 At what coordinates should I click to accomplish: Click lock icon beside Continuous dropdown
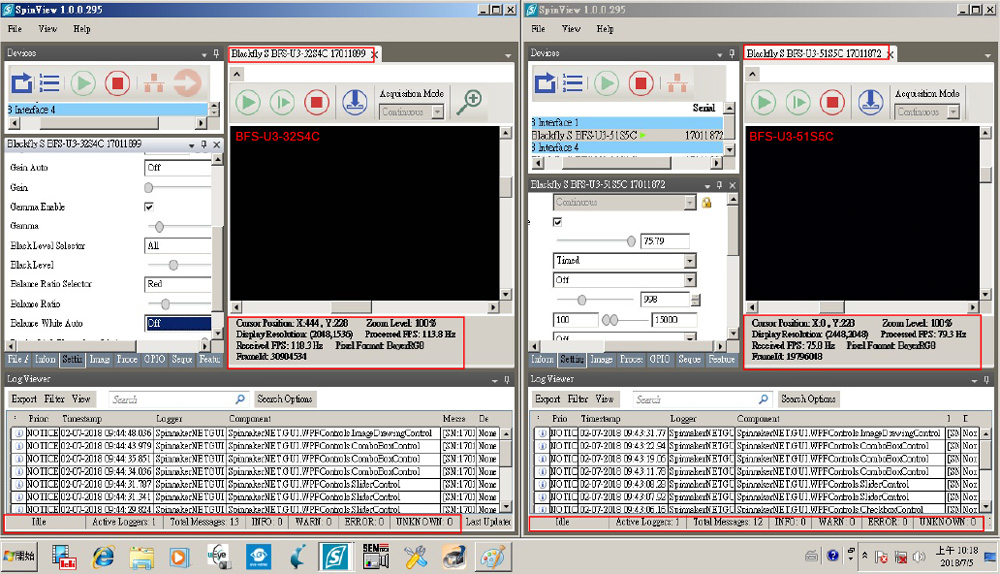[706, 203]
